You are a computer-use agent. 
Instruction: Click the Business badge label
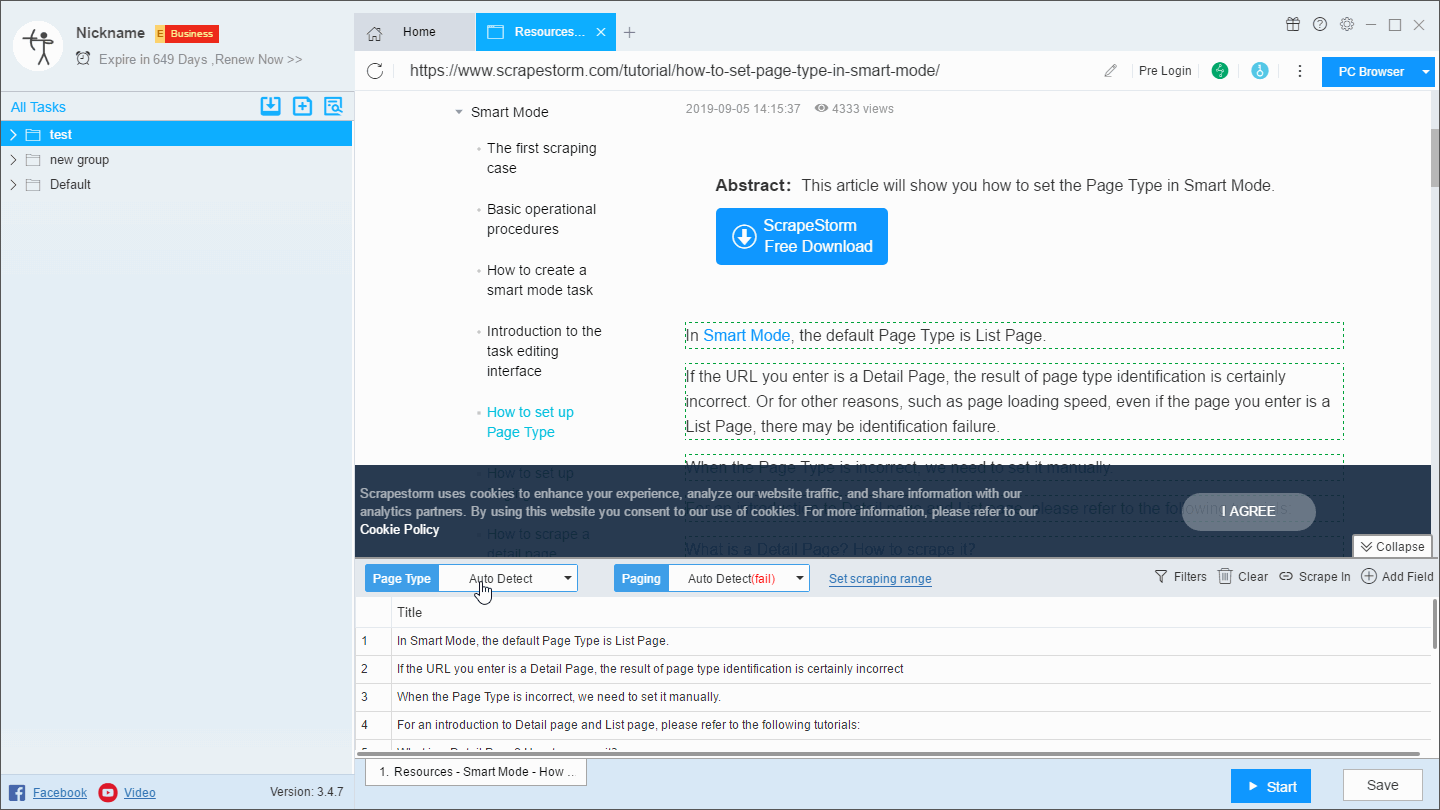[x=186, y=34]
